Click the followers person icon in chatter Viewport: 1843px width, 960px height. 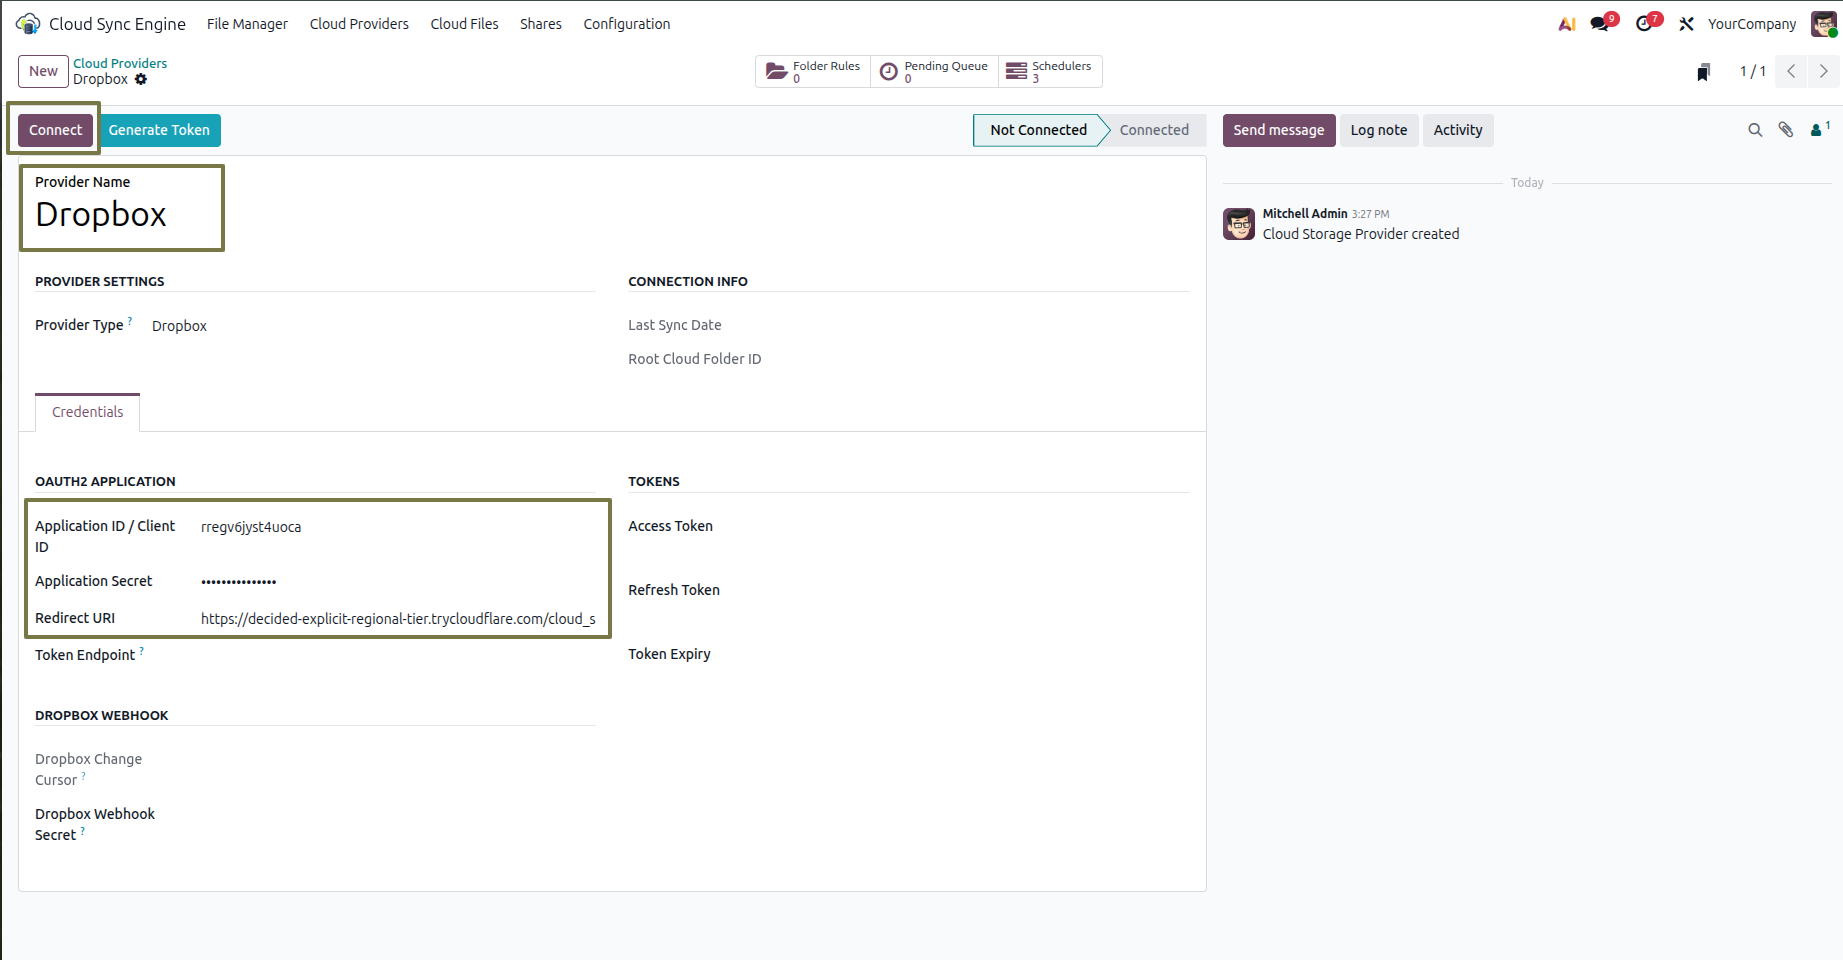point(1820,129)
